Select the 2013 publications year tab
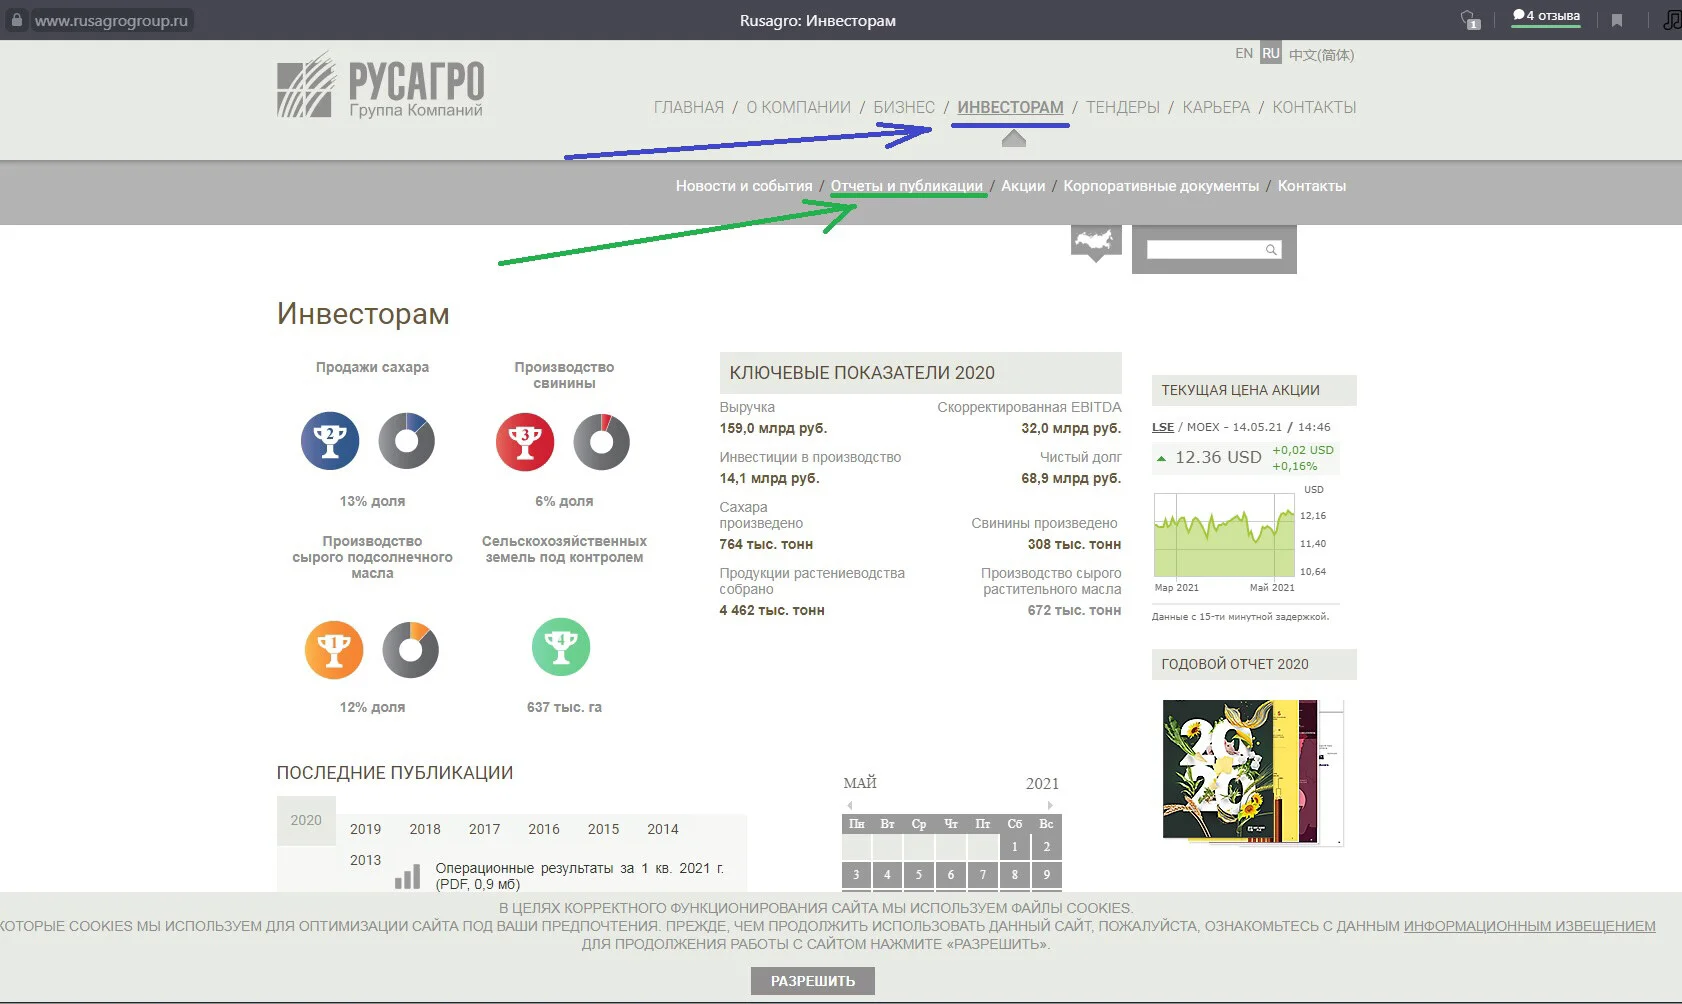 pos(365,860)
